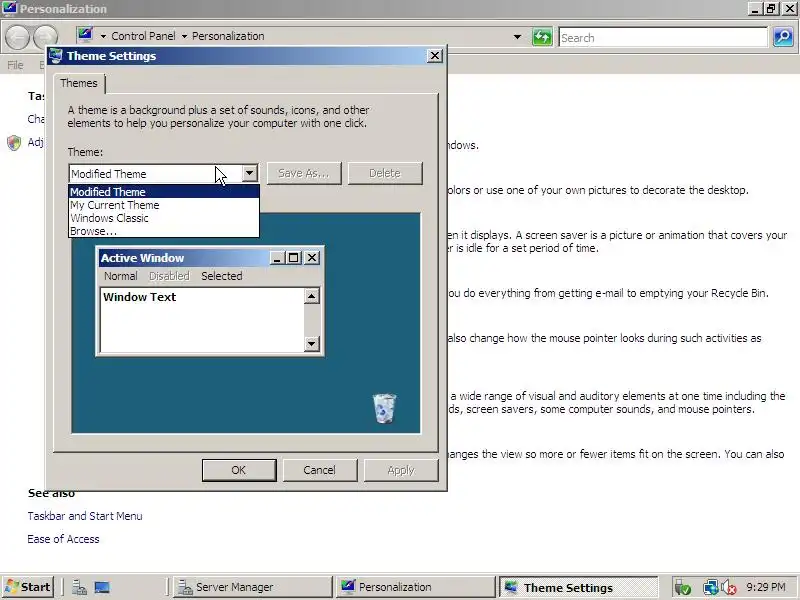This screenshot has width=800, height=600.
Task: Expand arrow before Control Panel breadcrumb
Action: [103, 36]
